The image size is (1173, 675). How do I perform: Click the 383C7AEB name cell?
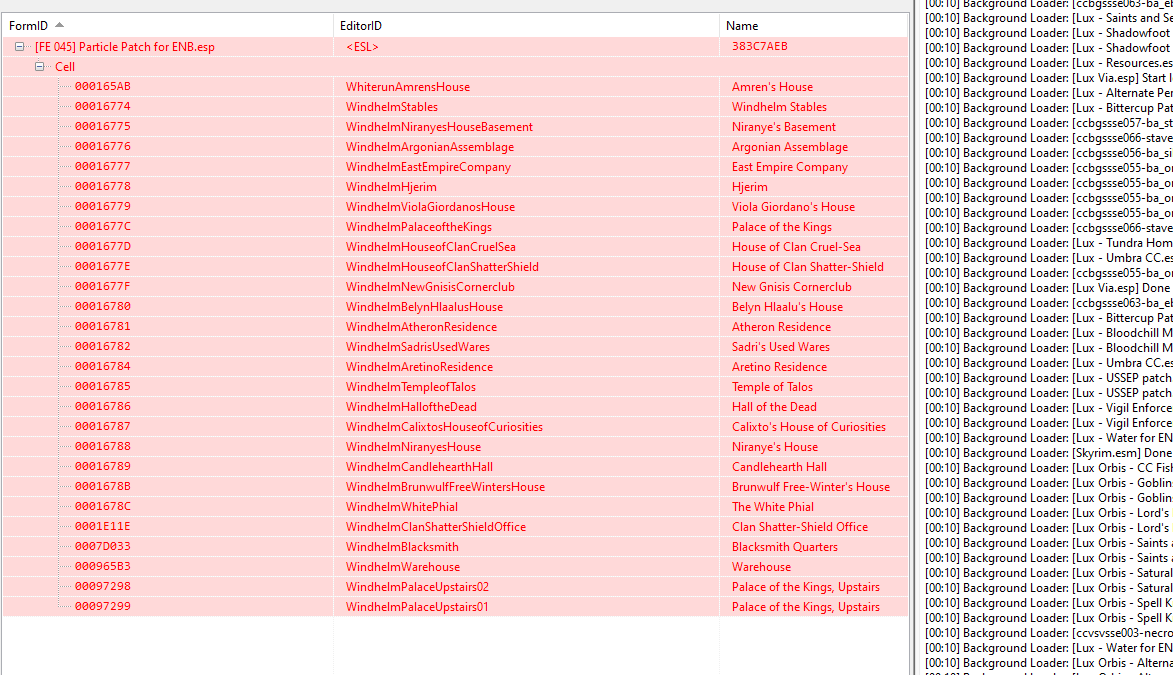pos(759,46)
